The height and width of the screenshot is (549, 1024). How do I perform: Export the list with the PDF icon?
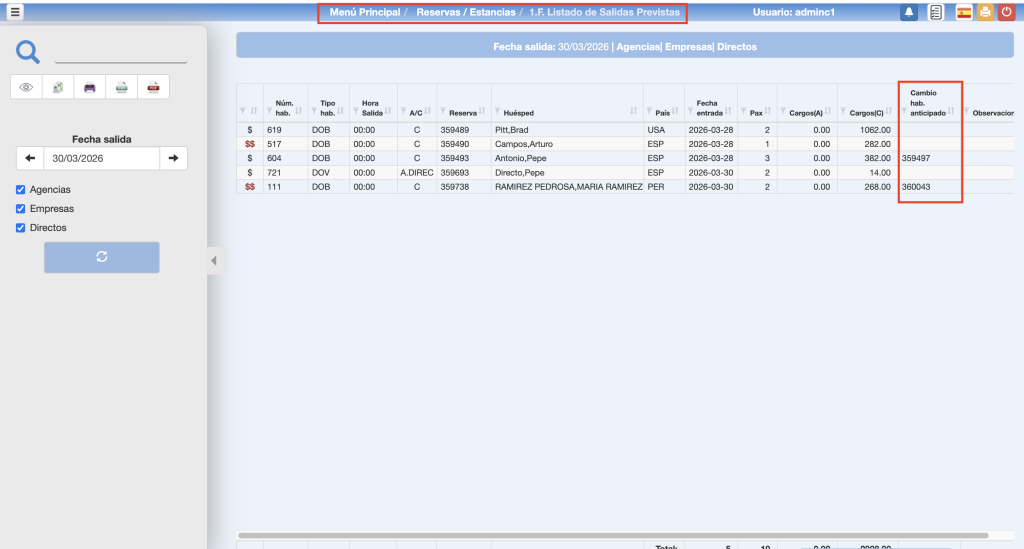153,88
